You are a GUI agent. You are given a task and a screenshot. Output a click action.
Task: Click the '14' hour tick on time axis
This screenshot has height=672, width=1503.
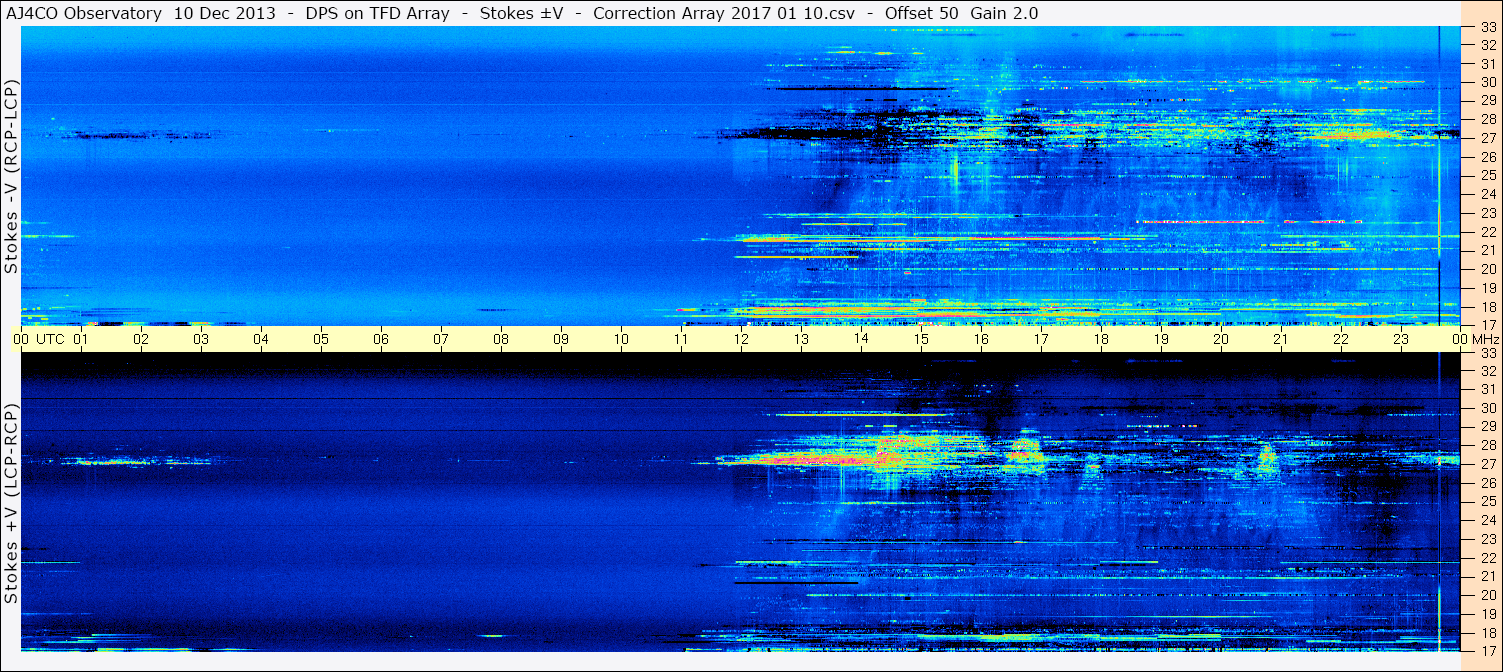pos(861,339)
